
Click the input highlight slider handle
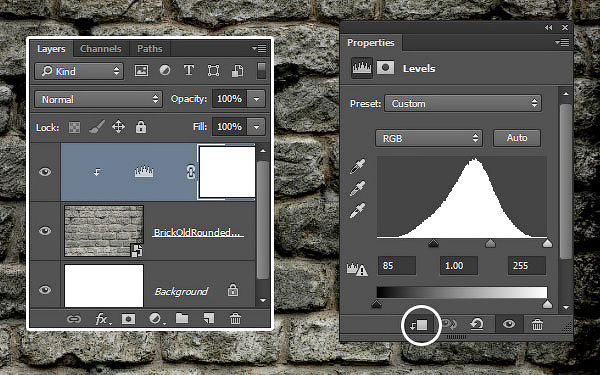547,243
